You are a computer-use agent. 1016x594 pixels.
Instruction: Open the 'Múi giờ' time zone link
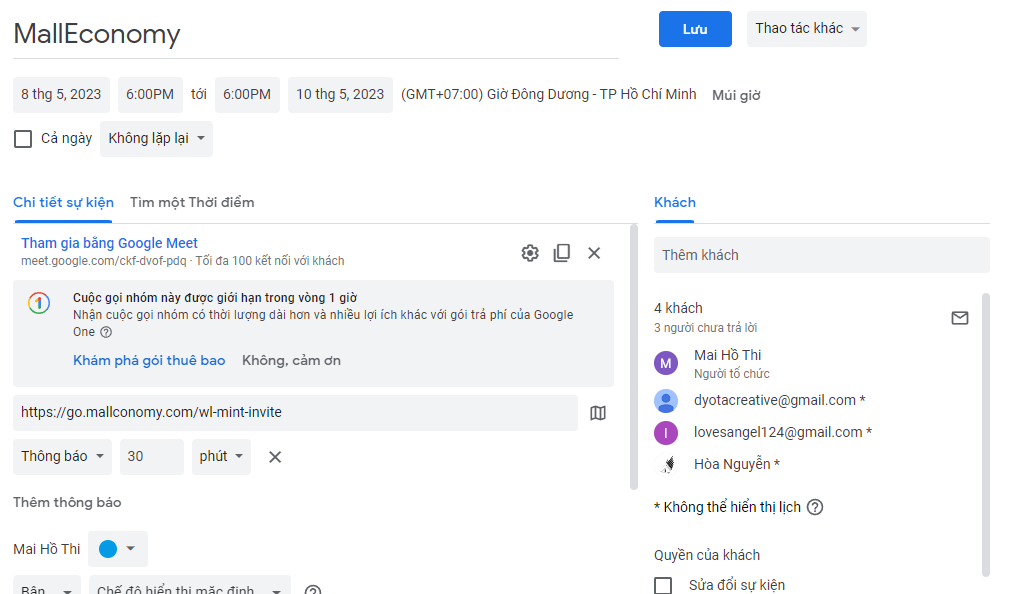click(736, 95)
